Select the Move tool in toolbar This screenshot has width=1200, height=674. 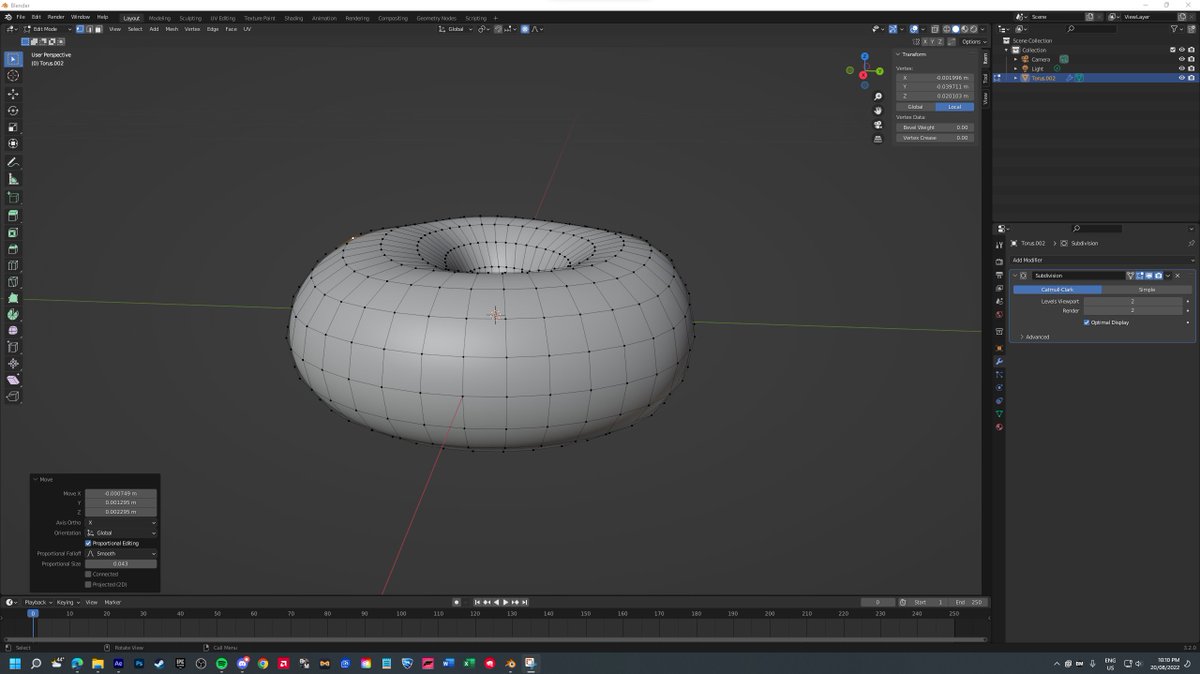[x=13, y=94]
